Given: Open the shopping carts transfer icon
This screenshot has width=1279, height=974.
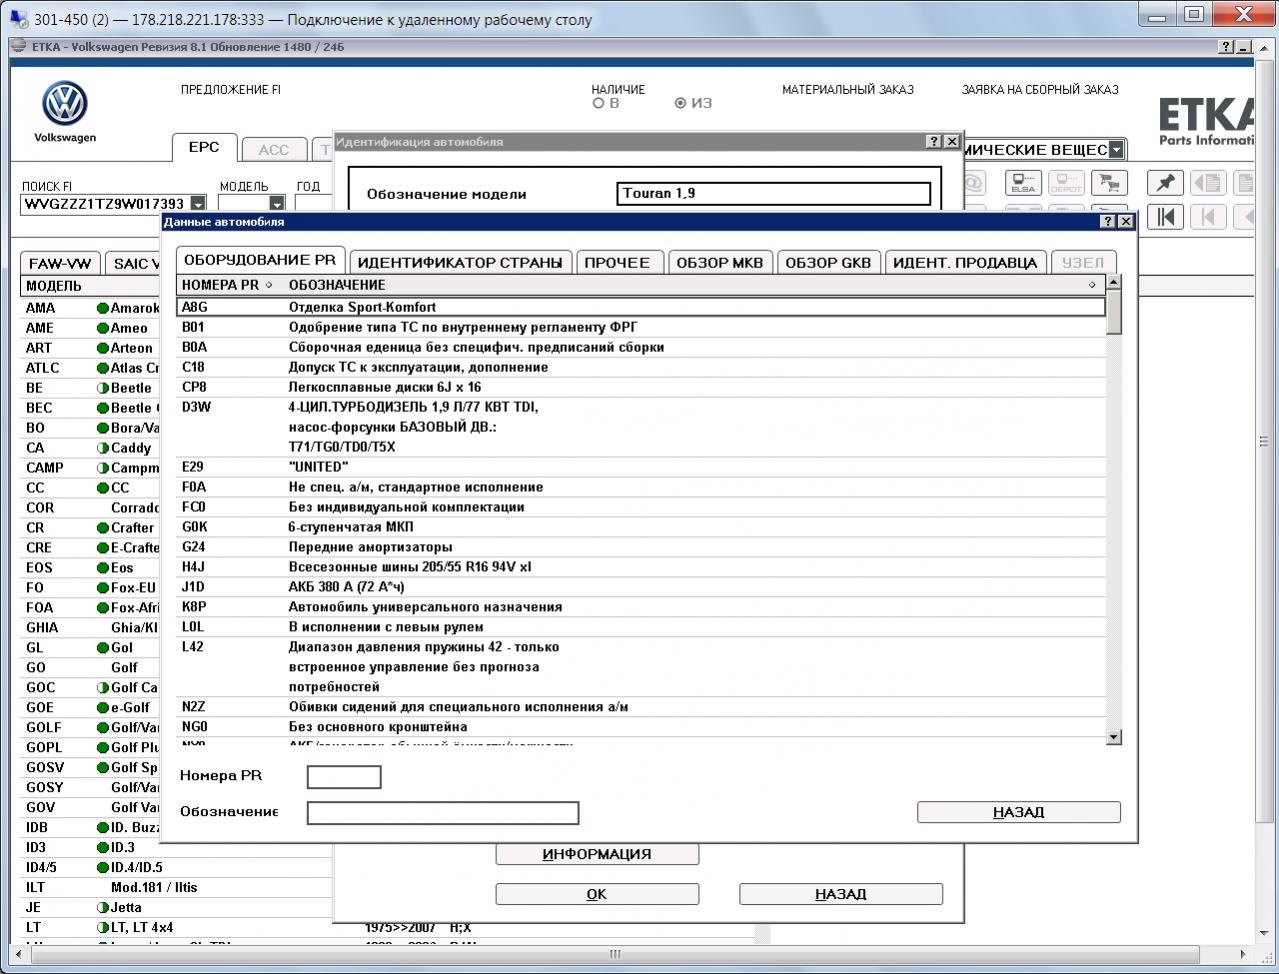Looking at the screenshot, I should pyautogui.click(x=1108, y=182).
